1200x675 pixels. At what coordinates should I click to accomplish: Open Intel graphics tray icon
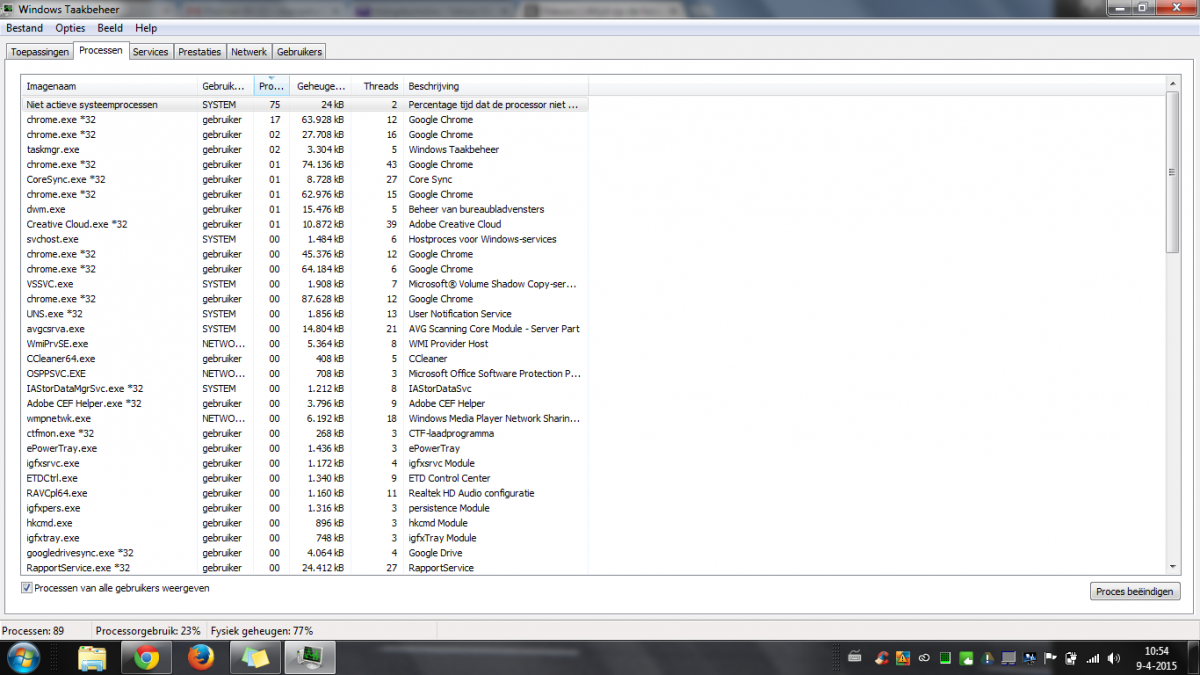pyautogui.click(x=1030, y=658)
